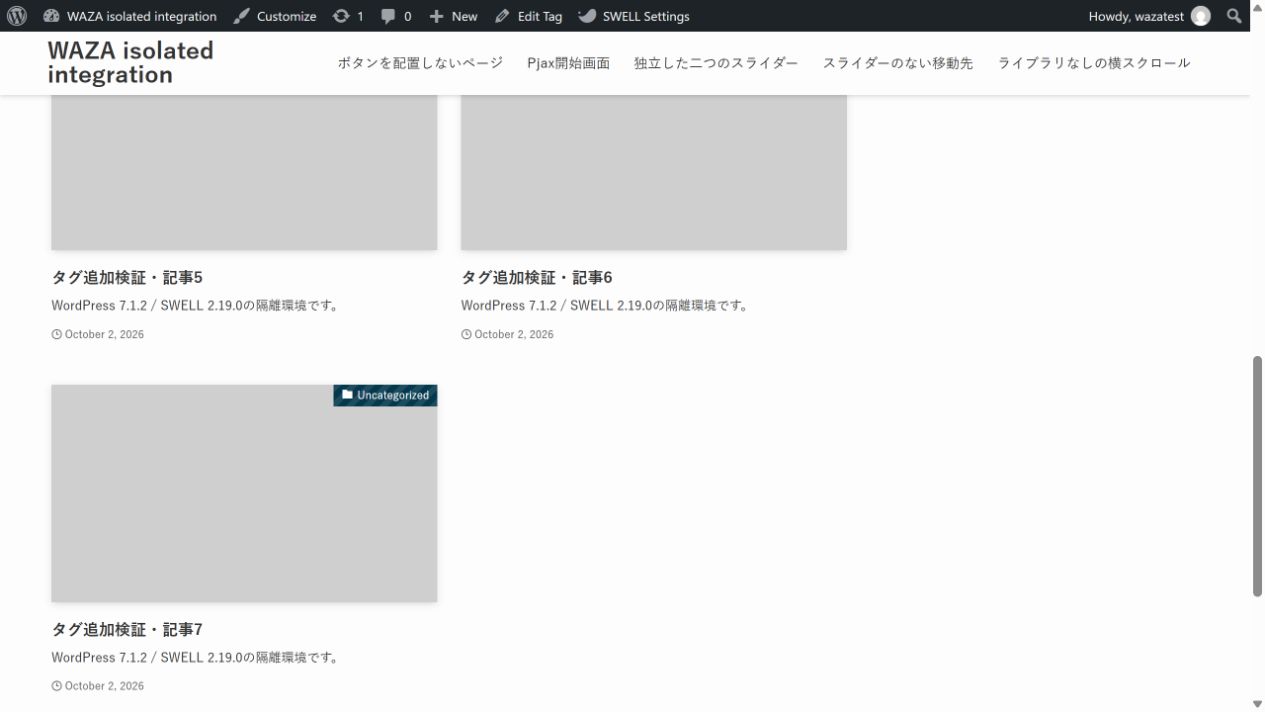Image resolution: width=1265 pixels, height=712 pixels.
Task: Open the post タグ追加検証・記事5
Action: tap(127, 278)
